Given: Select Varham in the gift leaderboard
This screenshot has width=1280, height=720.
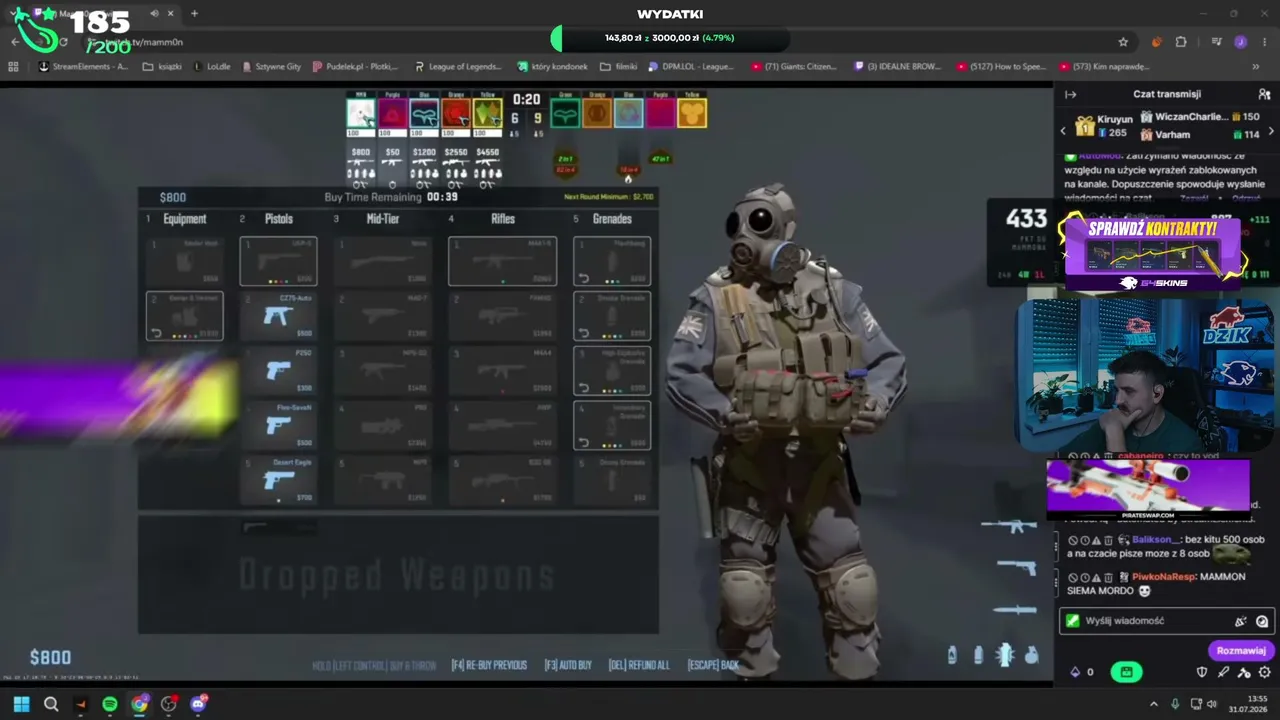Looking at the screenshot, I should (1200, 134).
